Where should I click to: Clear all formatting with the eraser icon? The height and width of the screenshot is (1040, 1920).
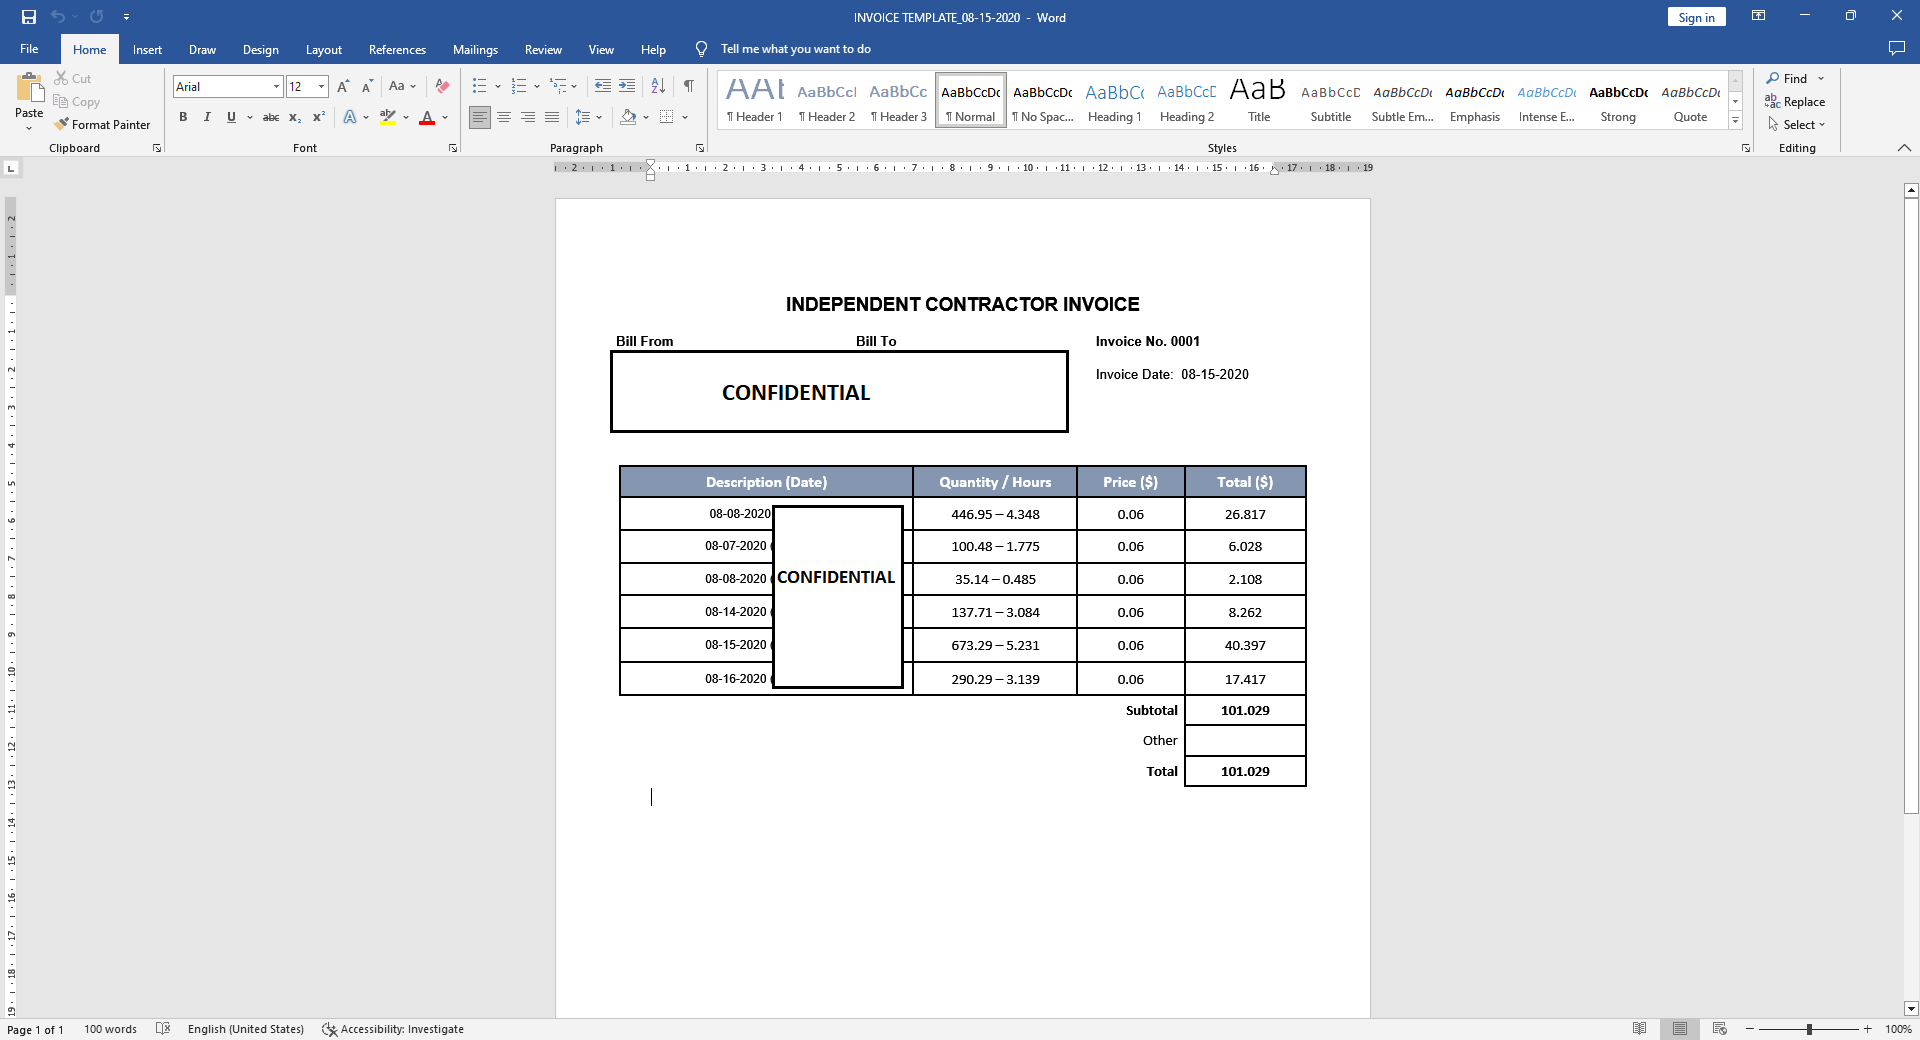click(x=442, y=87)
